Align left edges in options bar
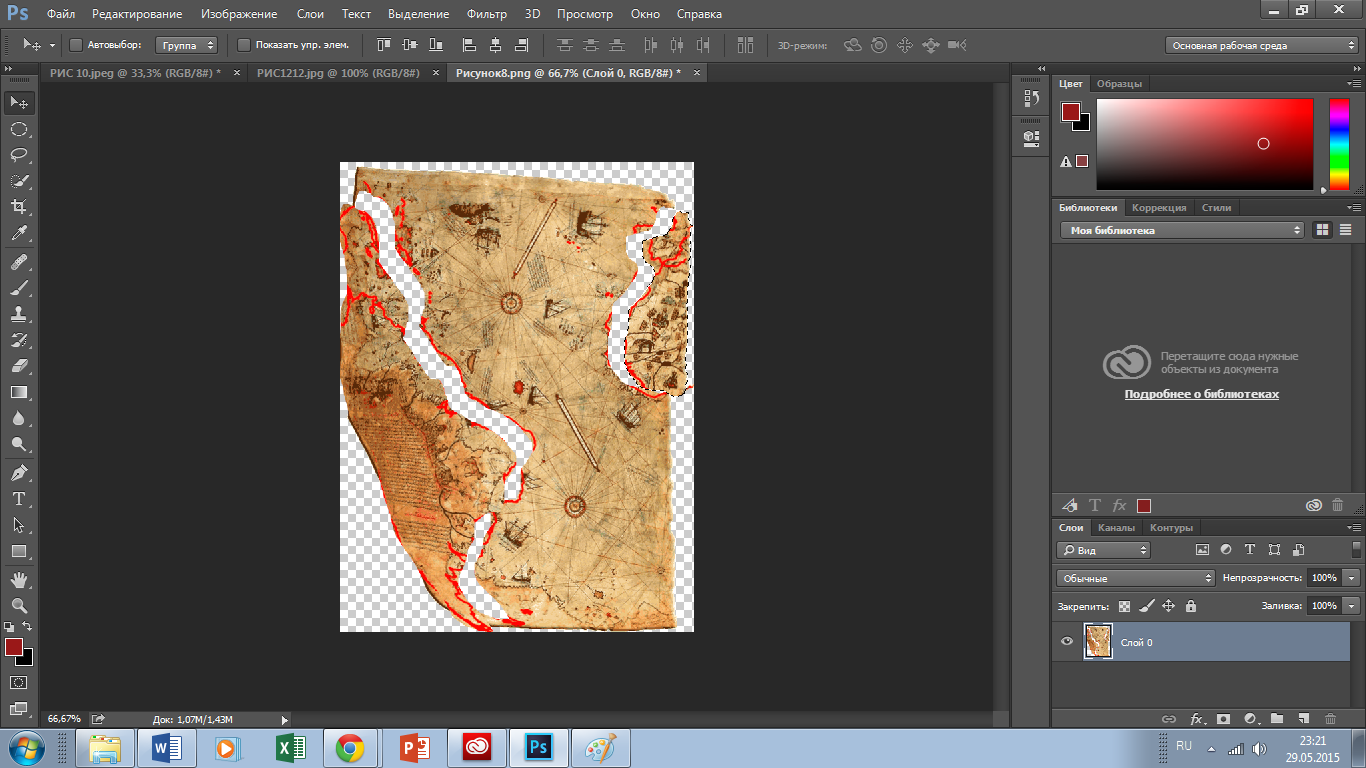1366x768 pixels. coord(469,45)
